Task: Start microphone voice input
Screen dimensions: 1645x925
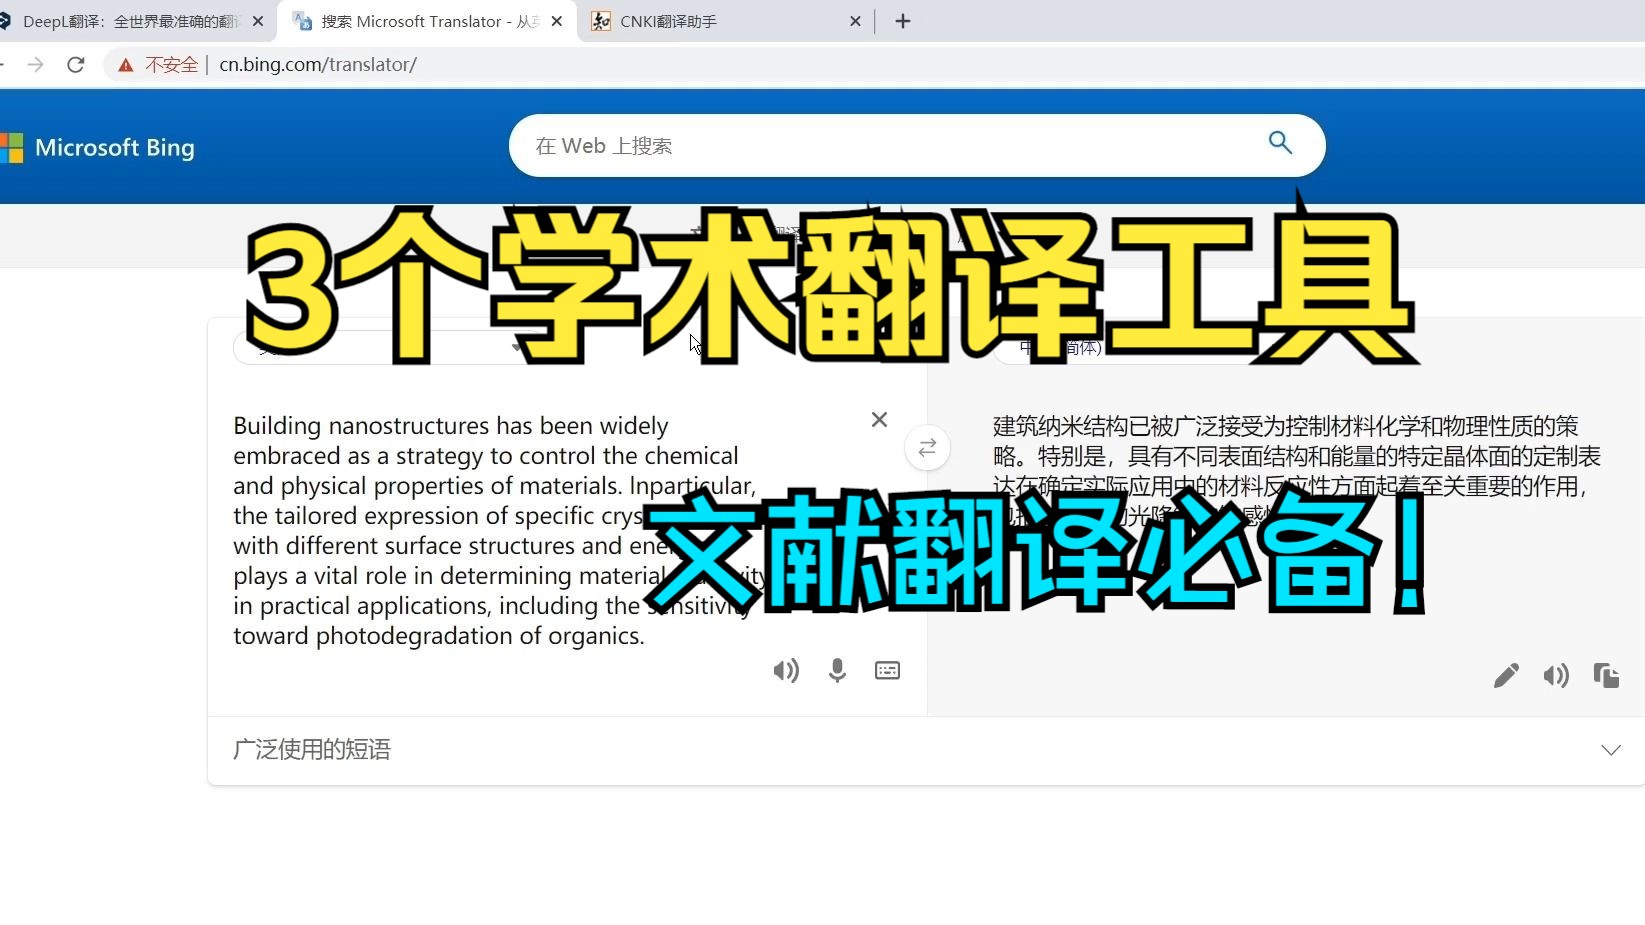Action: tap(838, 671)
